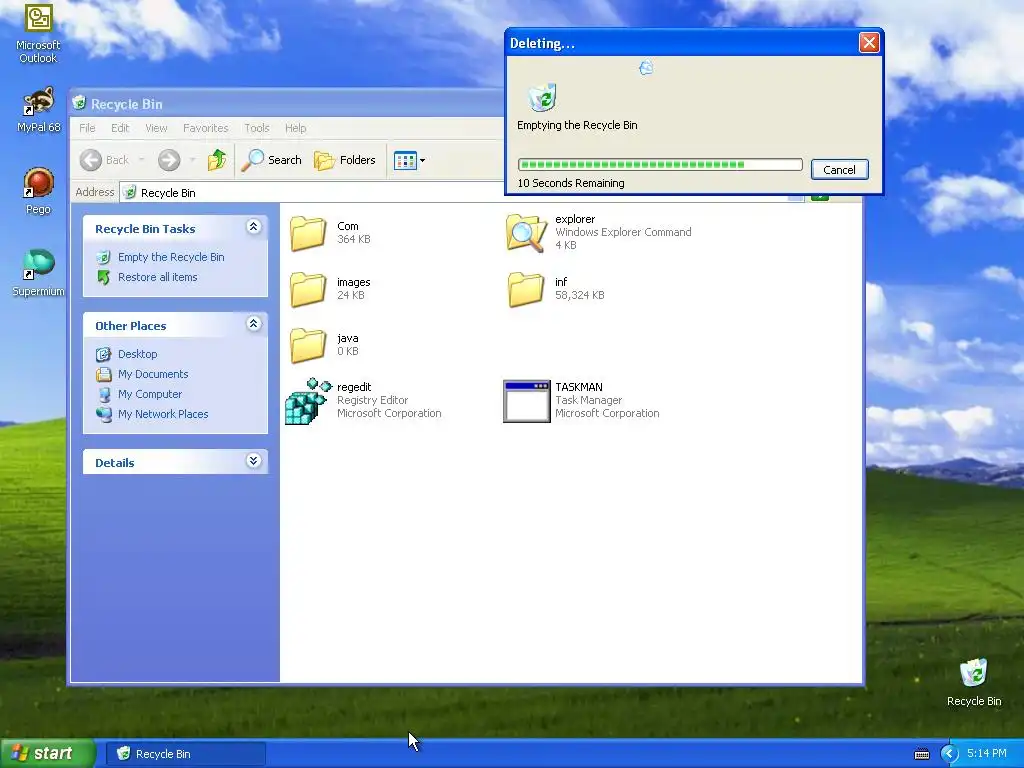Select the explorer command file icon
The width and height of the screenshot is (1024, 768).
pyautogui.click(x=526, y=232)
